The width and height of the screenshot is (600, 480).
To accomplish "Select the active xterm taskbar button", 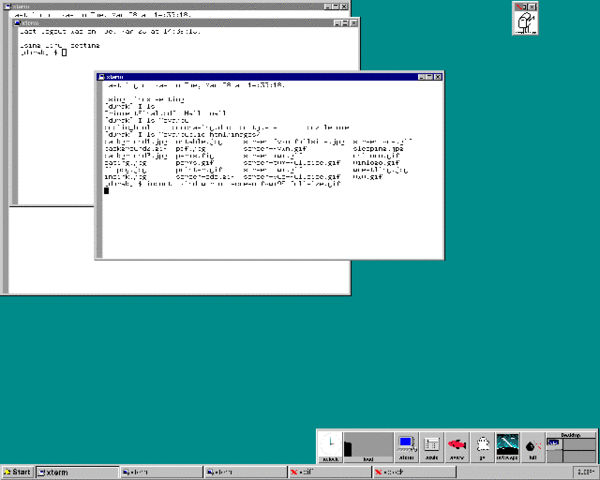I will coord(78,472).
